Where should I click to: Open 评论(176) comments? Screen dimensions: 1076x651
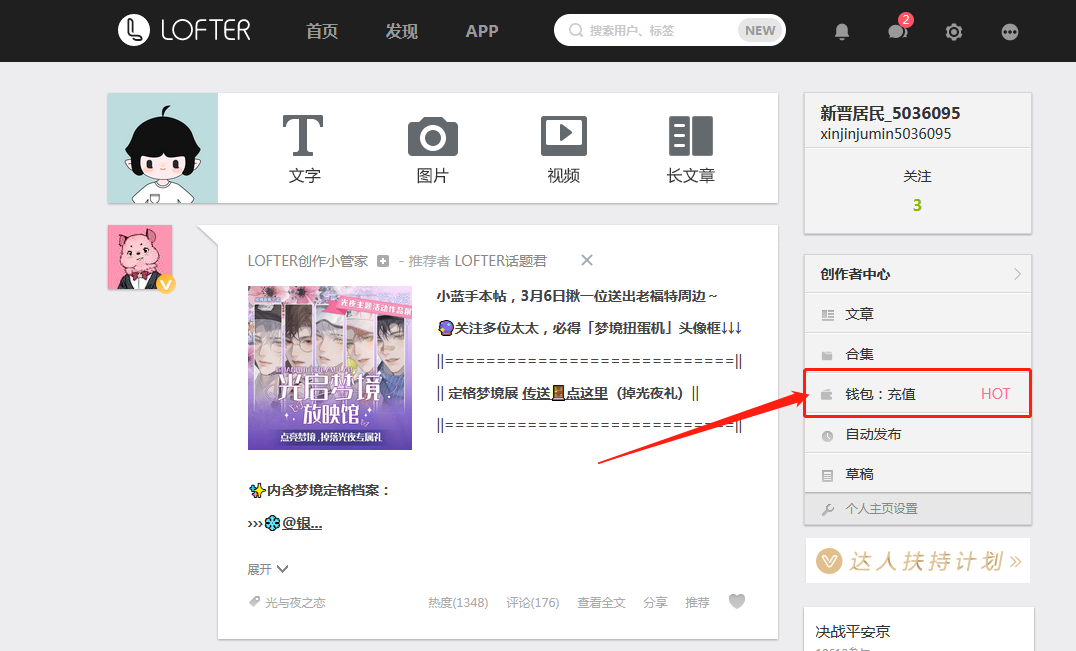(533, 602)
